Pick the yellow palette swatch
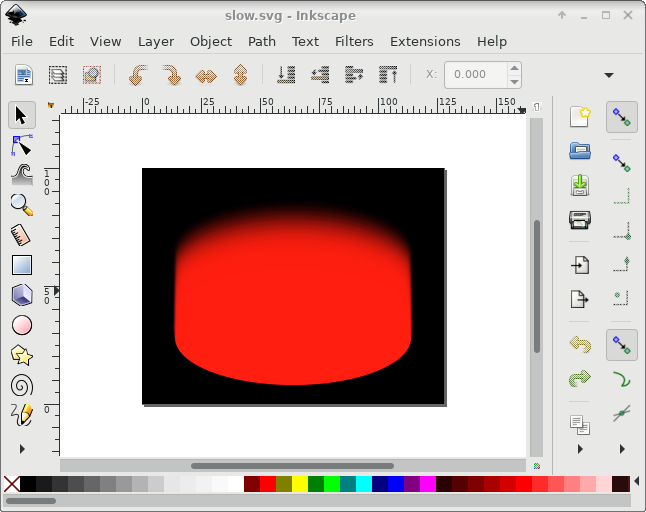Viewport: 646px width, 512px height. click(300, 484)
